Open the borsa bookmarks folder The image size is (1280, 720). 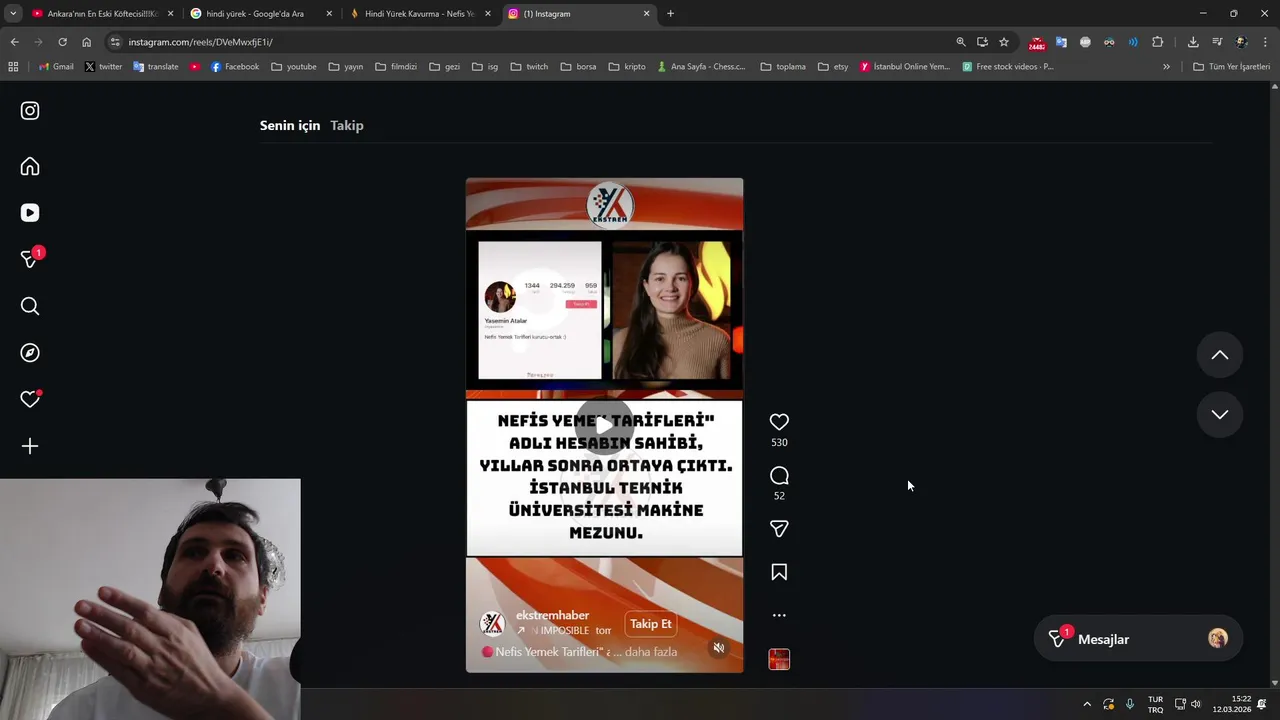coord(578,67)
